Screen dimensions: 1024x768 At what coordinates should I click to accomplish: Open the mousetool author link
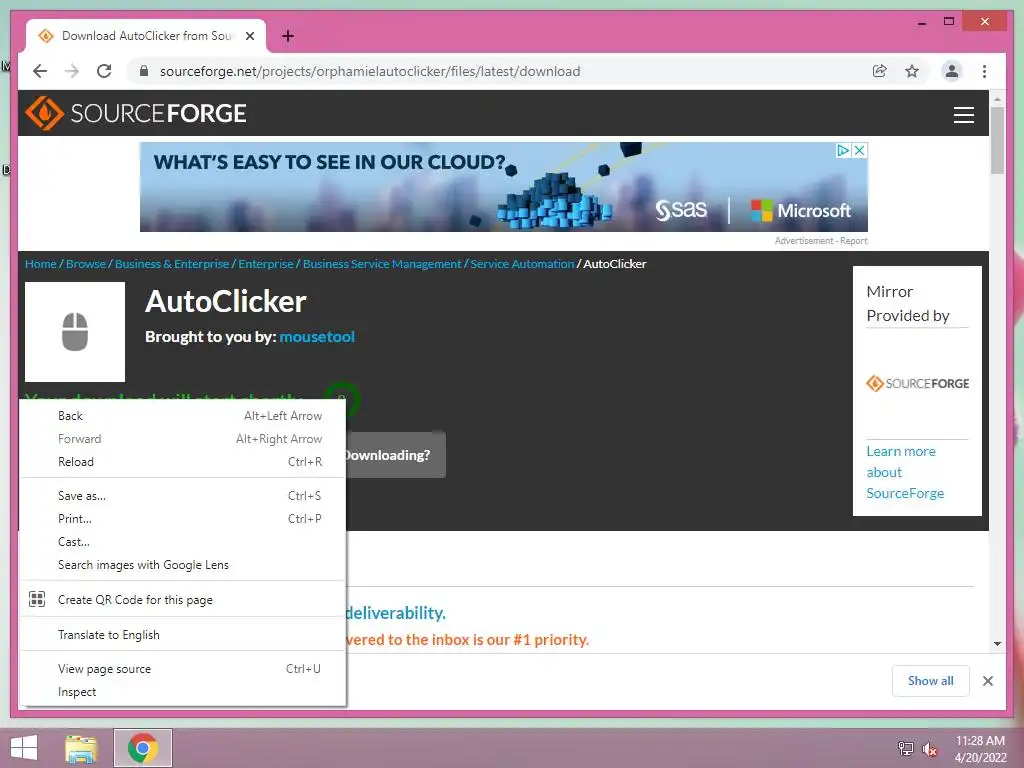[x=317, y=337]
